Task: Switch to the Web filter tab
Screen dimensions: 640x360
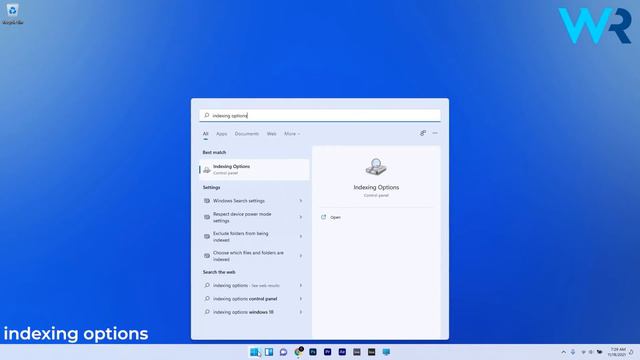Action: (271, 134)
